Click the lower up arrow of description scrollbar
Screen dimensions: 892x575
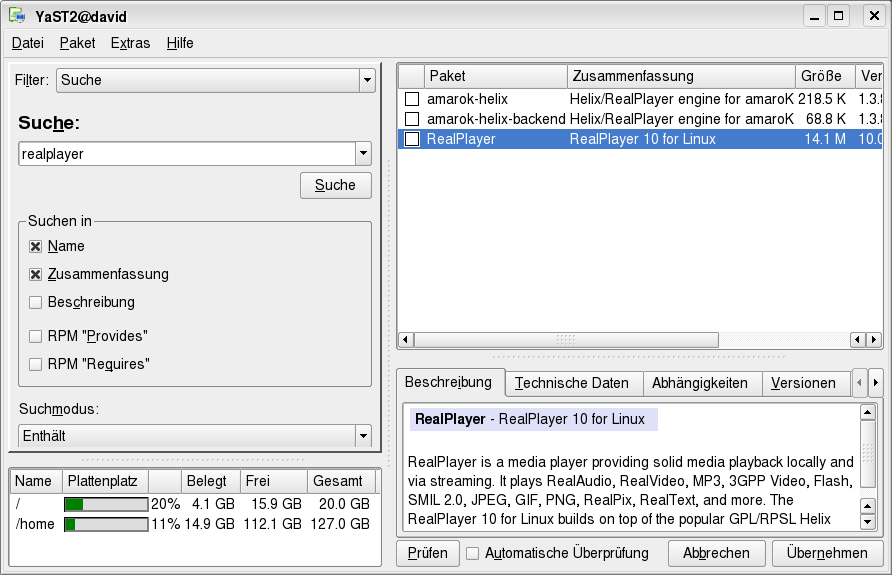coord(868,506)
